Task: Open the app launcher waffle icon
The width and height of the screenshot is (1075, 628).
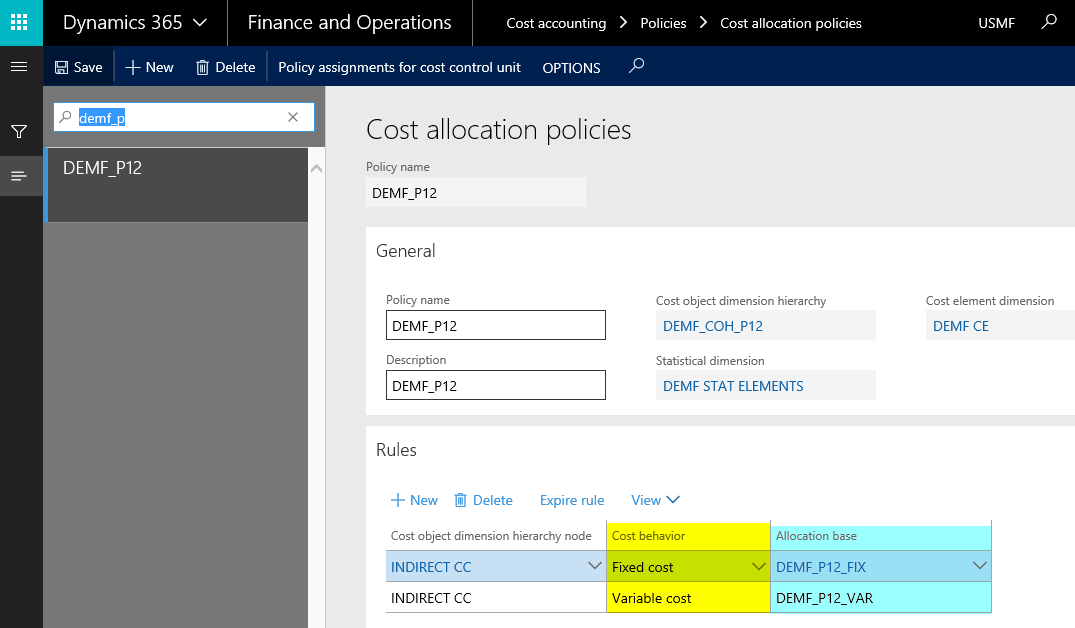Action: click(x=21, y=22)
